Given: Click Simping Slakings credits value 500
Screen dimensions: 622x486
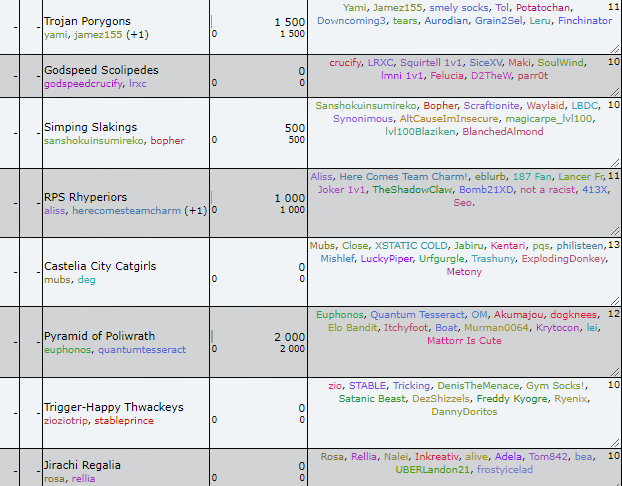Looking at the screenshot, I should [295, 128].
